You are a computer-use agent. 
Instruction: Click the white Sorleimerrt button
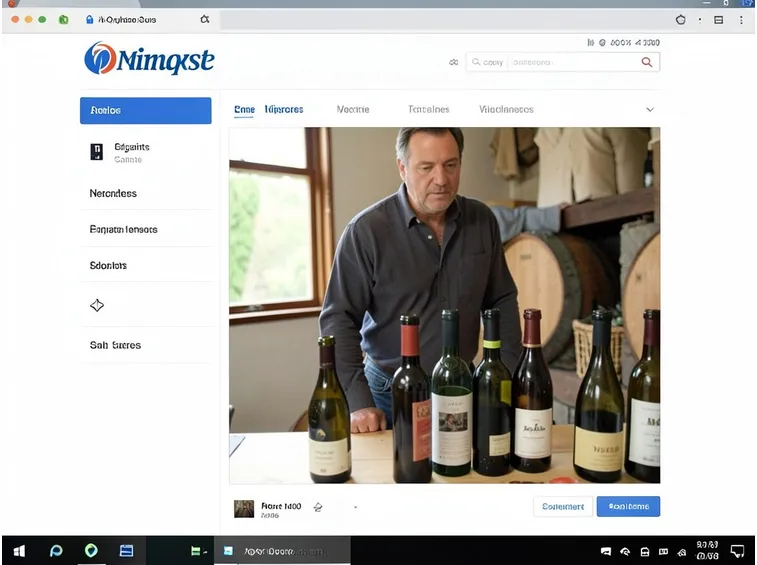563,507
